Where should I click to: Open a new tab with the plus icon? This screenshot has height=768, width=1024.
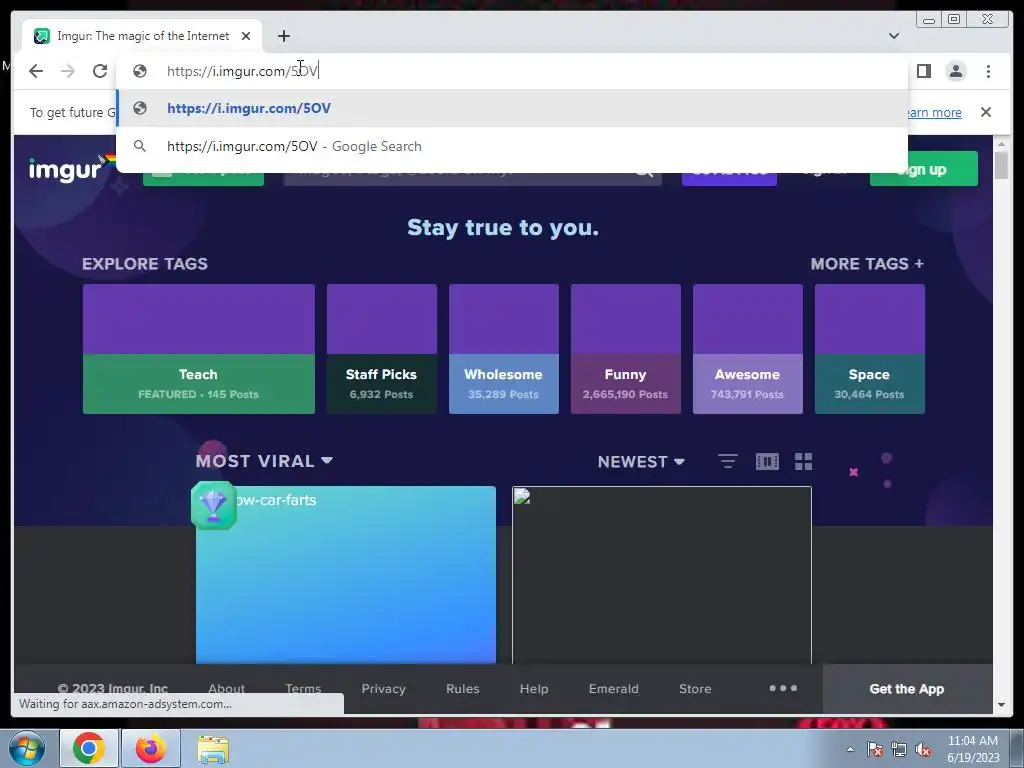[x=283, y=36]
